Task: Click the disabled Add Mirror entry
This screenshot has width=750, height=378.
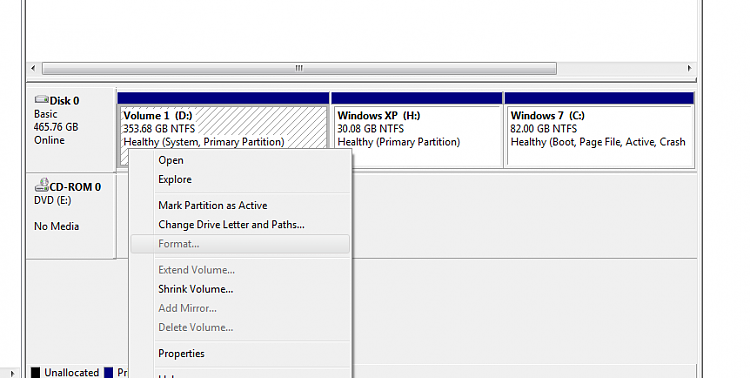Action: point(188,308)
